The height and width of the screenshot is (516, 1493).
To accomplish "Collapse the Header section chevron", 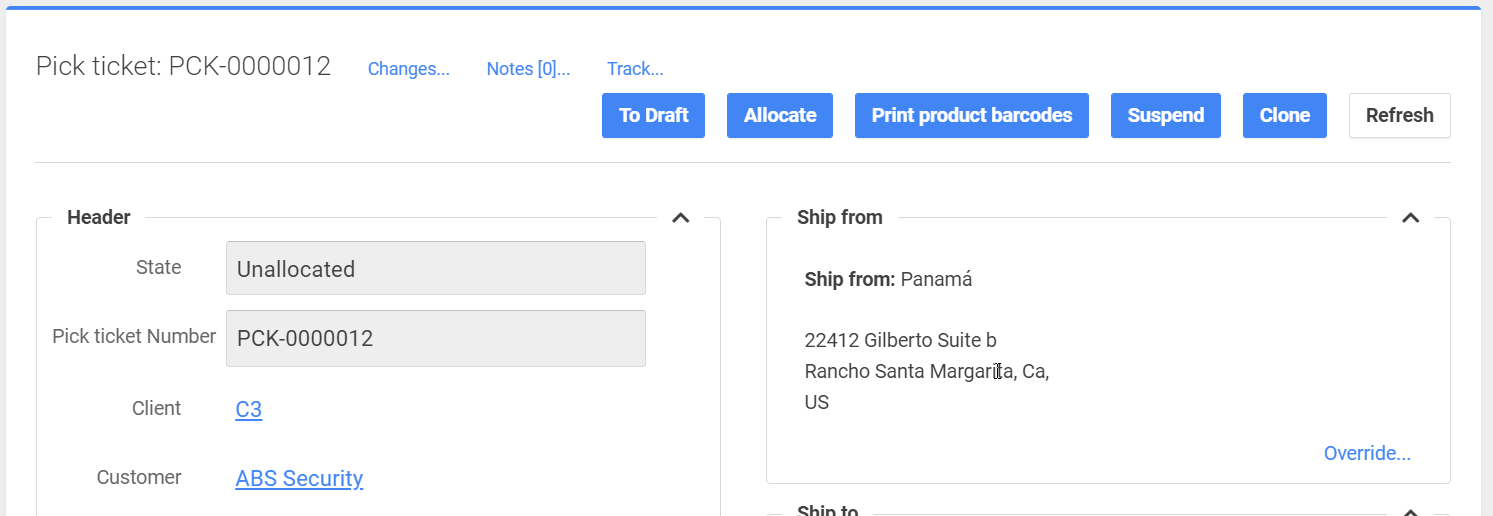I will pyautogui.click(x=681, y=217).
